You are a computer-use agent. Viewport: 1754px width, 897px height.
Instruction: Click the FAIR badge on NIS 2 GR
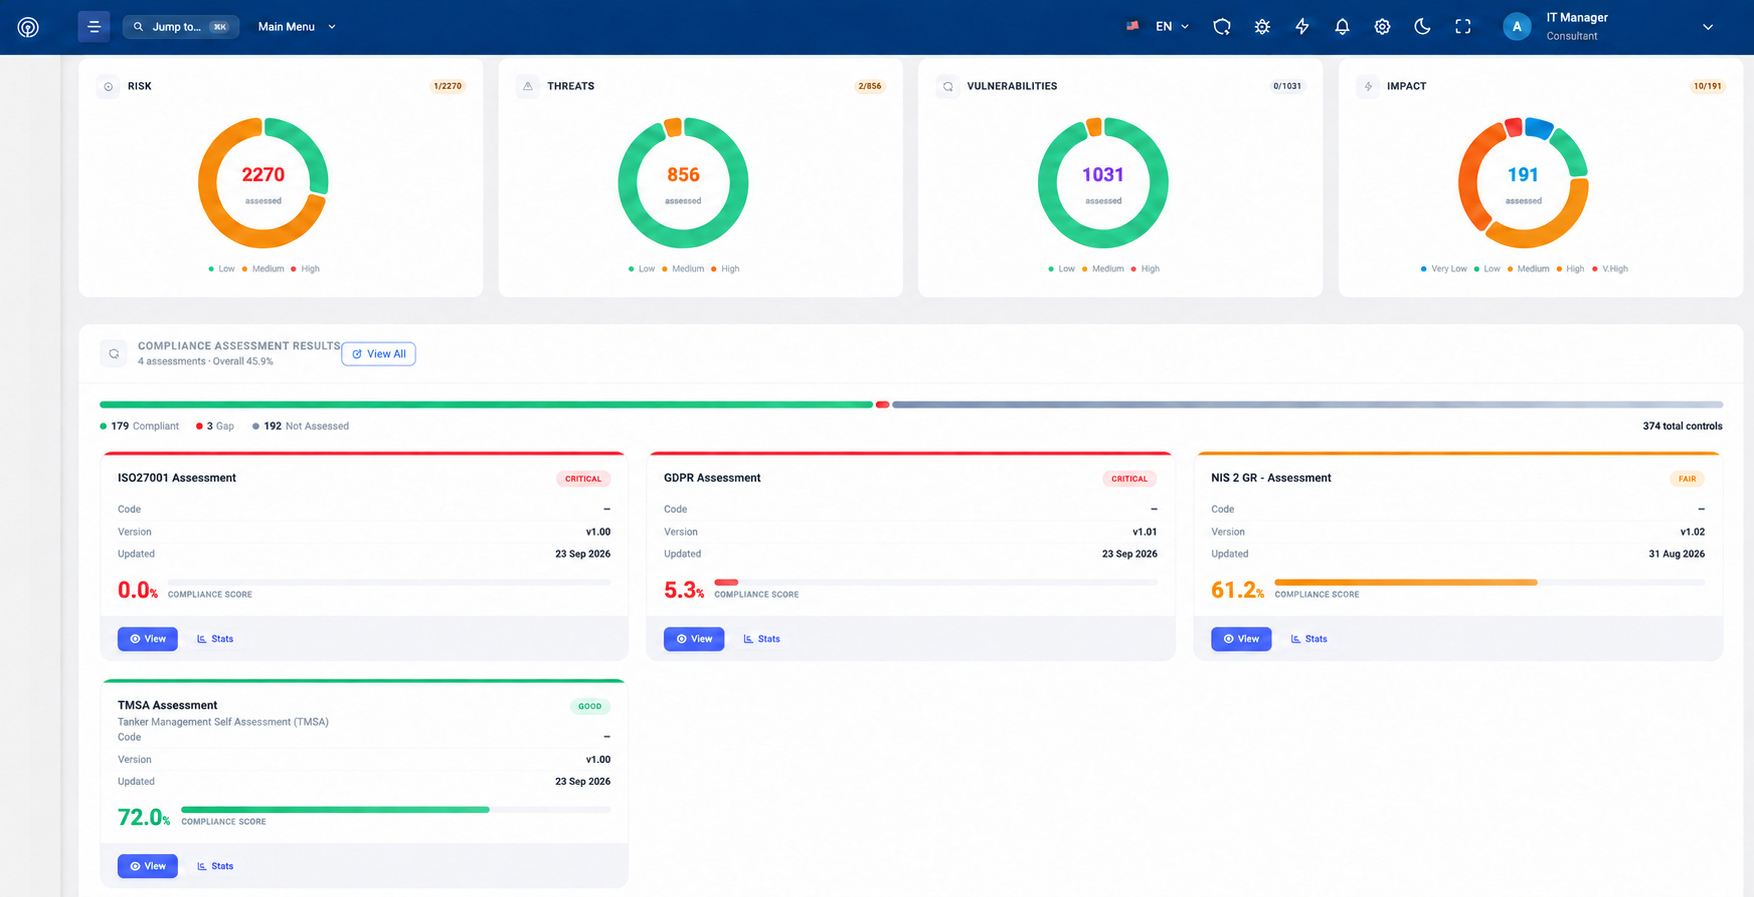1687,479
